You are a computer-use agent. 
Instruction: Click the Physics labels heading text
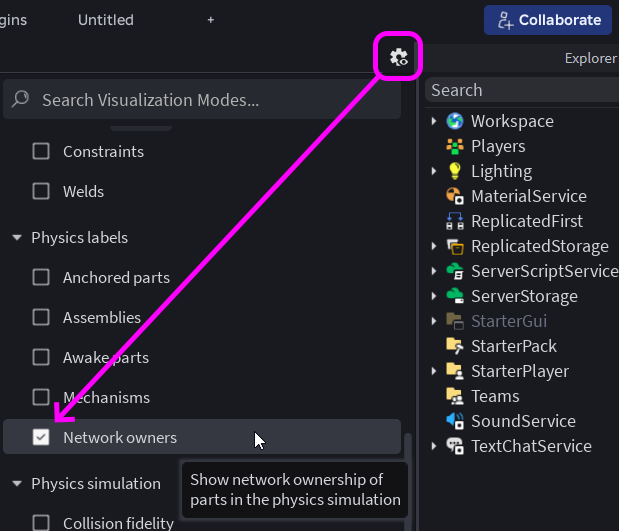(x=80, y=238)
